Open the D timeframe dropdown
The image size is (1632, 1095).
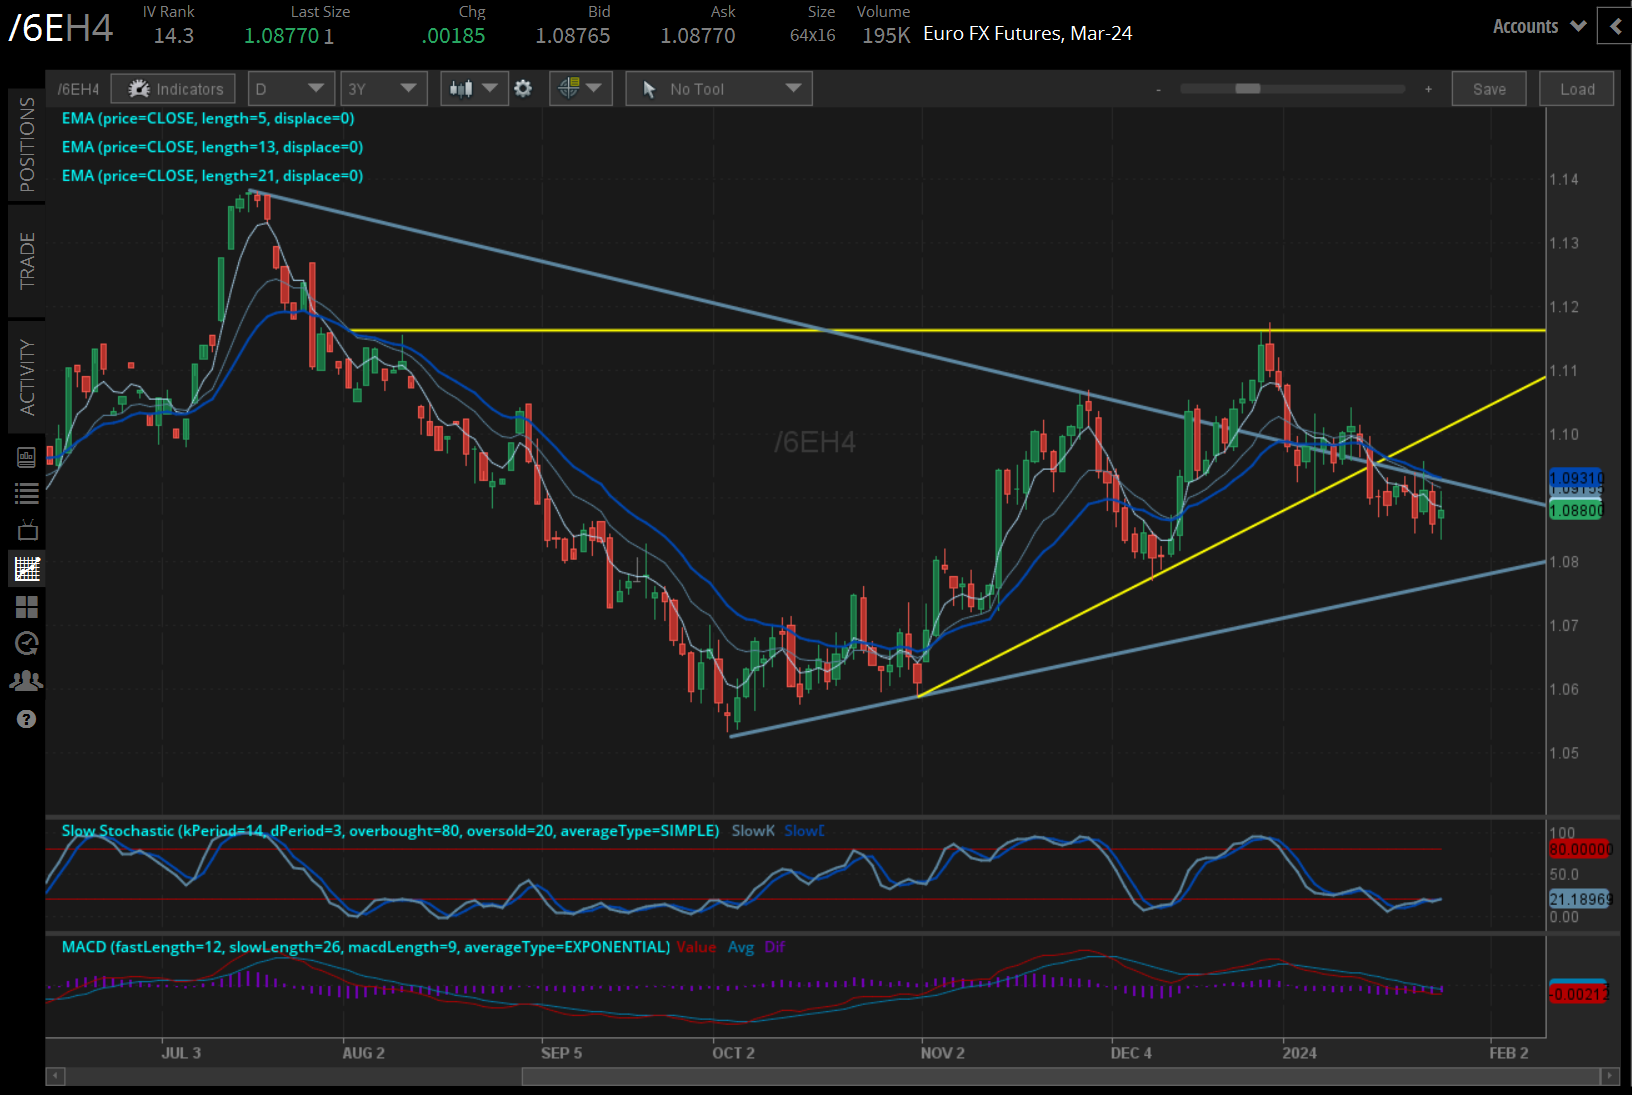tap(290, 88)
